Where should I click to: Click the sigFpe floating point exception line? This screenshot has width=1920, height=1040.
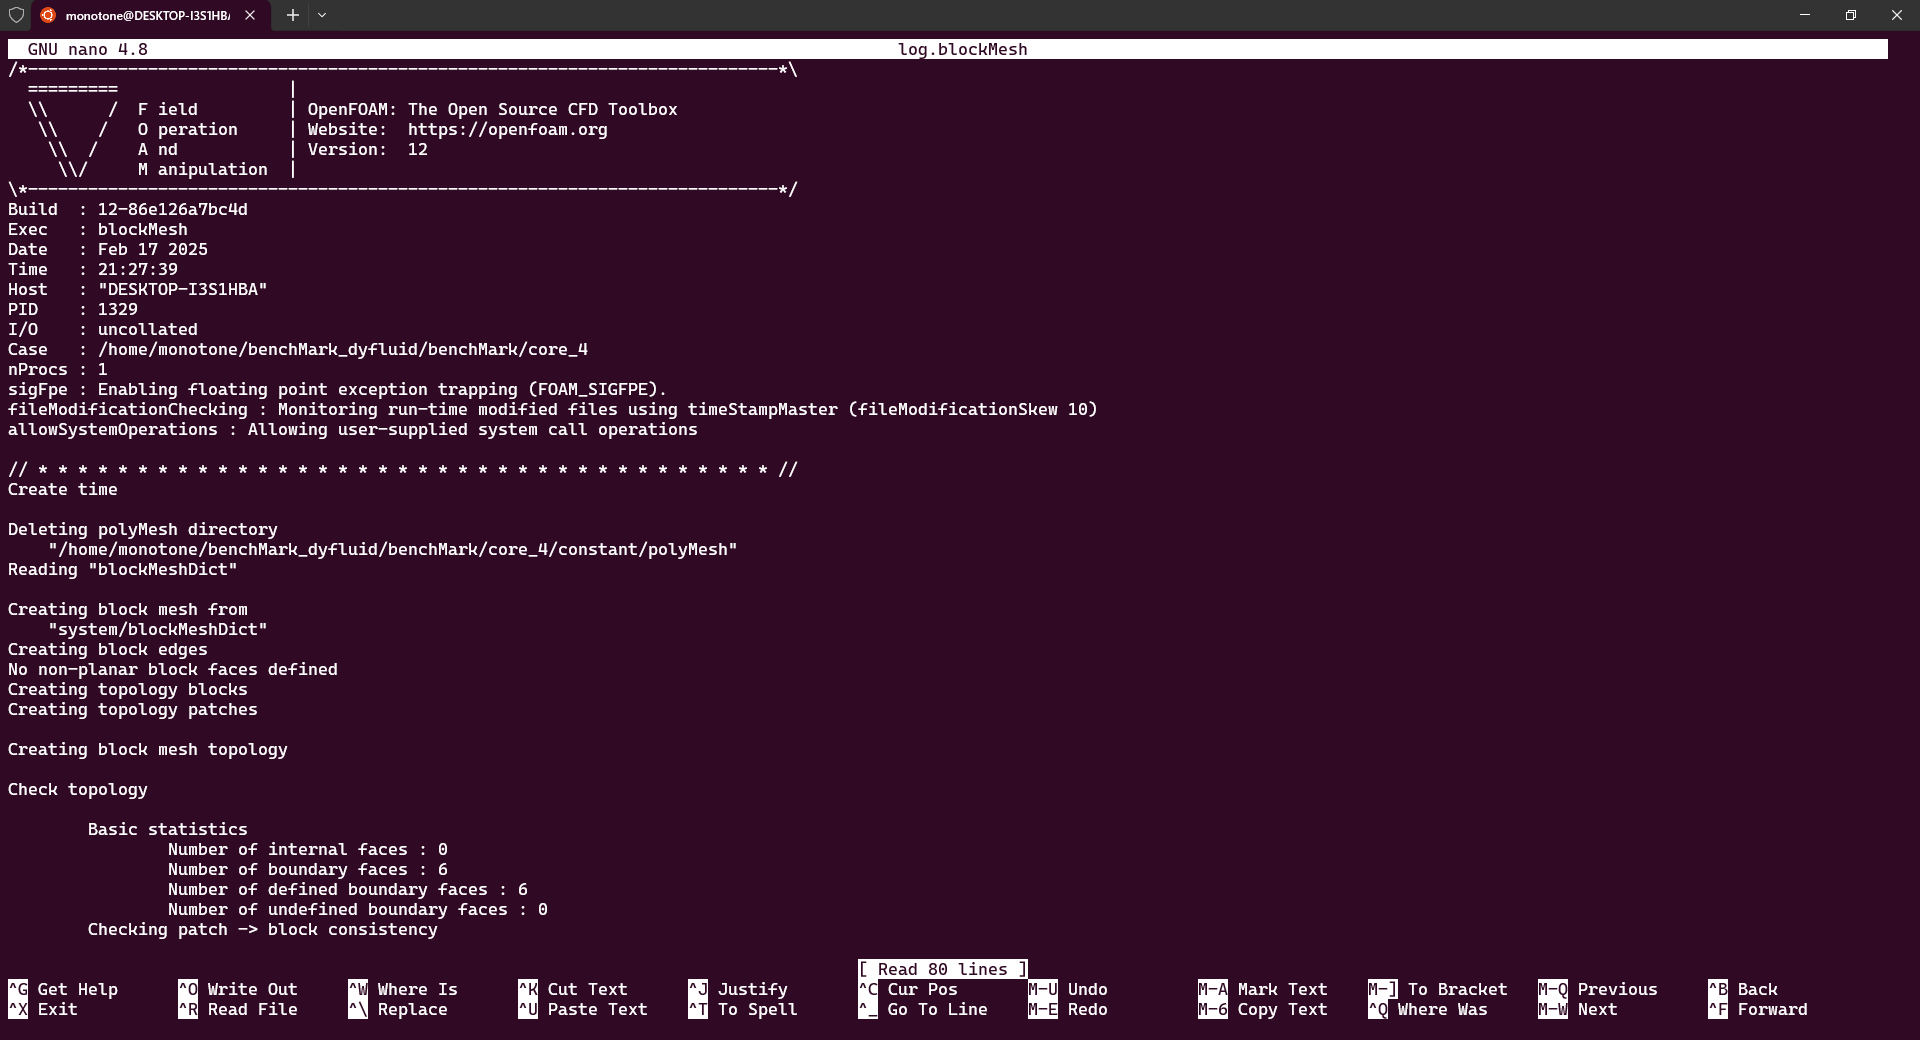point(338,389)
